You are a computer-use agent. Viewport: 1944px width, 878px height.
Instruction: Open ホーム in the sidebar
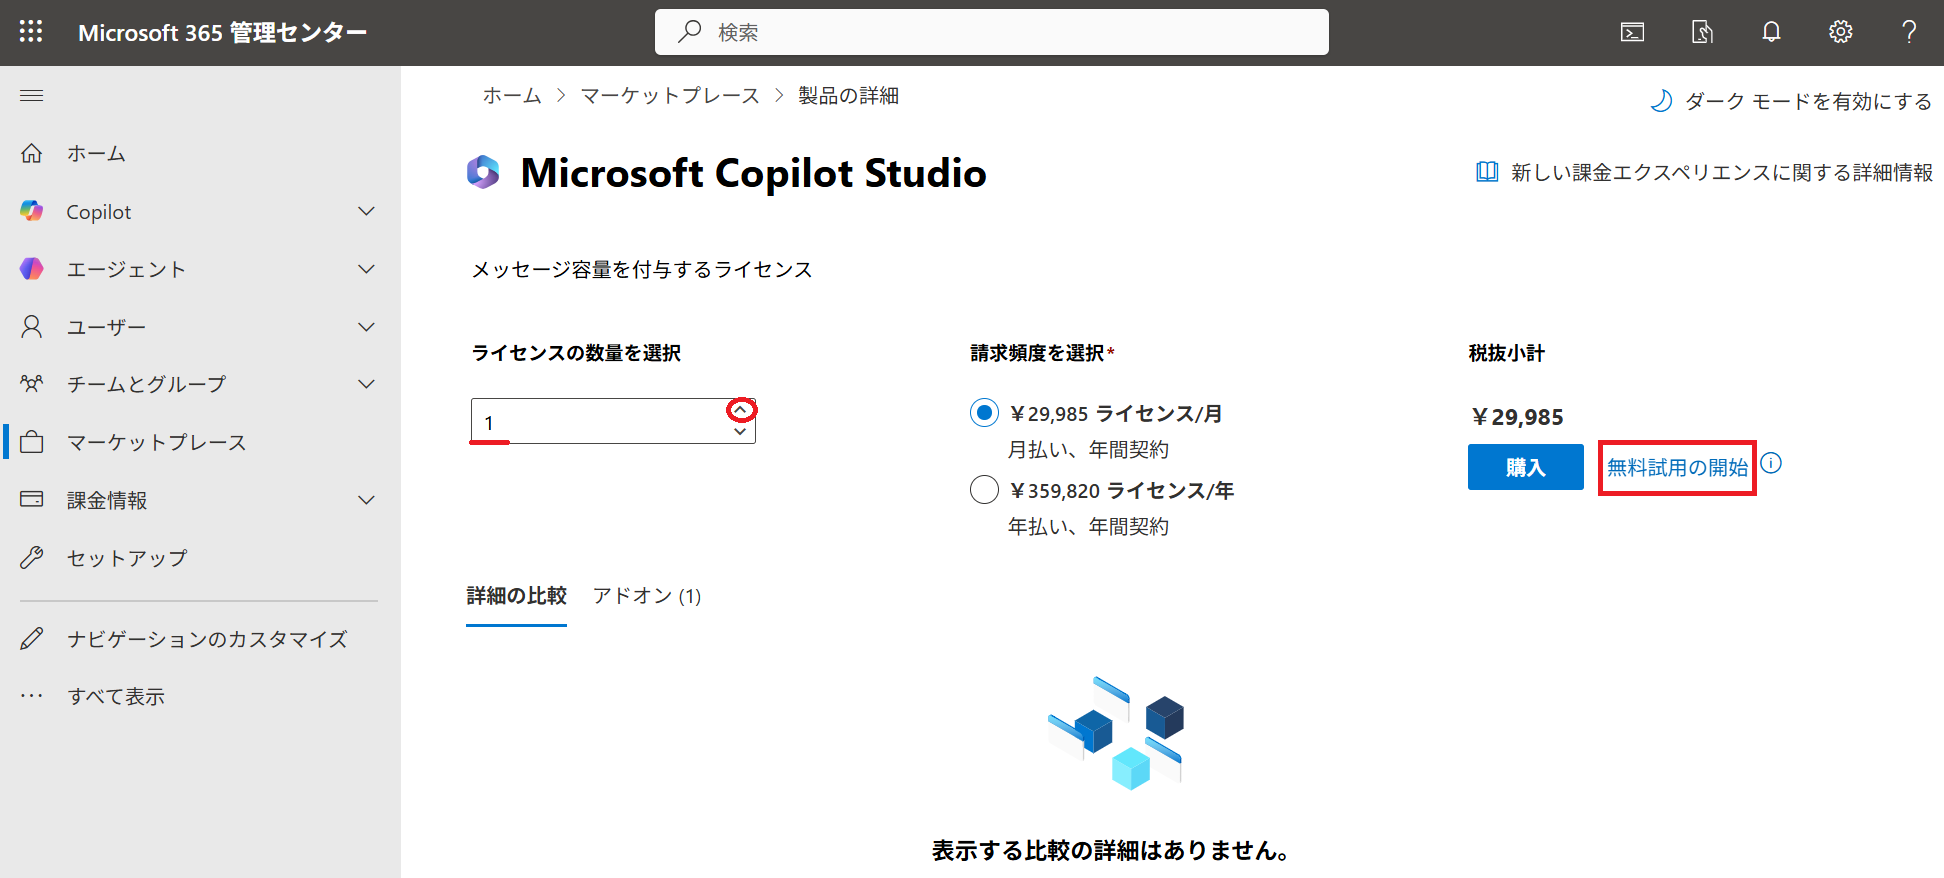(96, 153)
